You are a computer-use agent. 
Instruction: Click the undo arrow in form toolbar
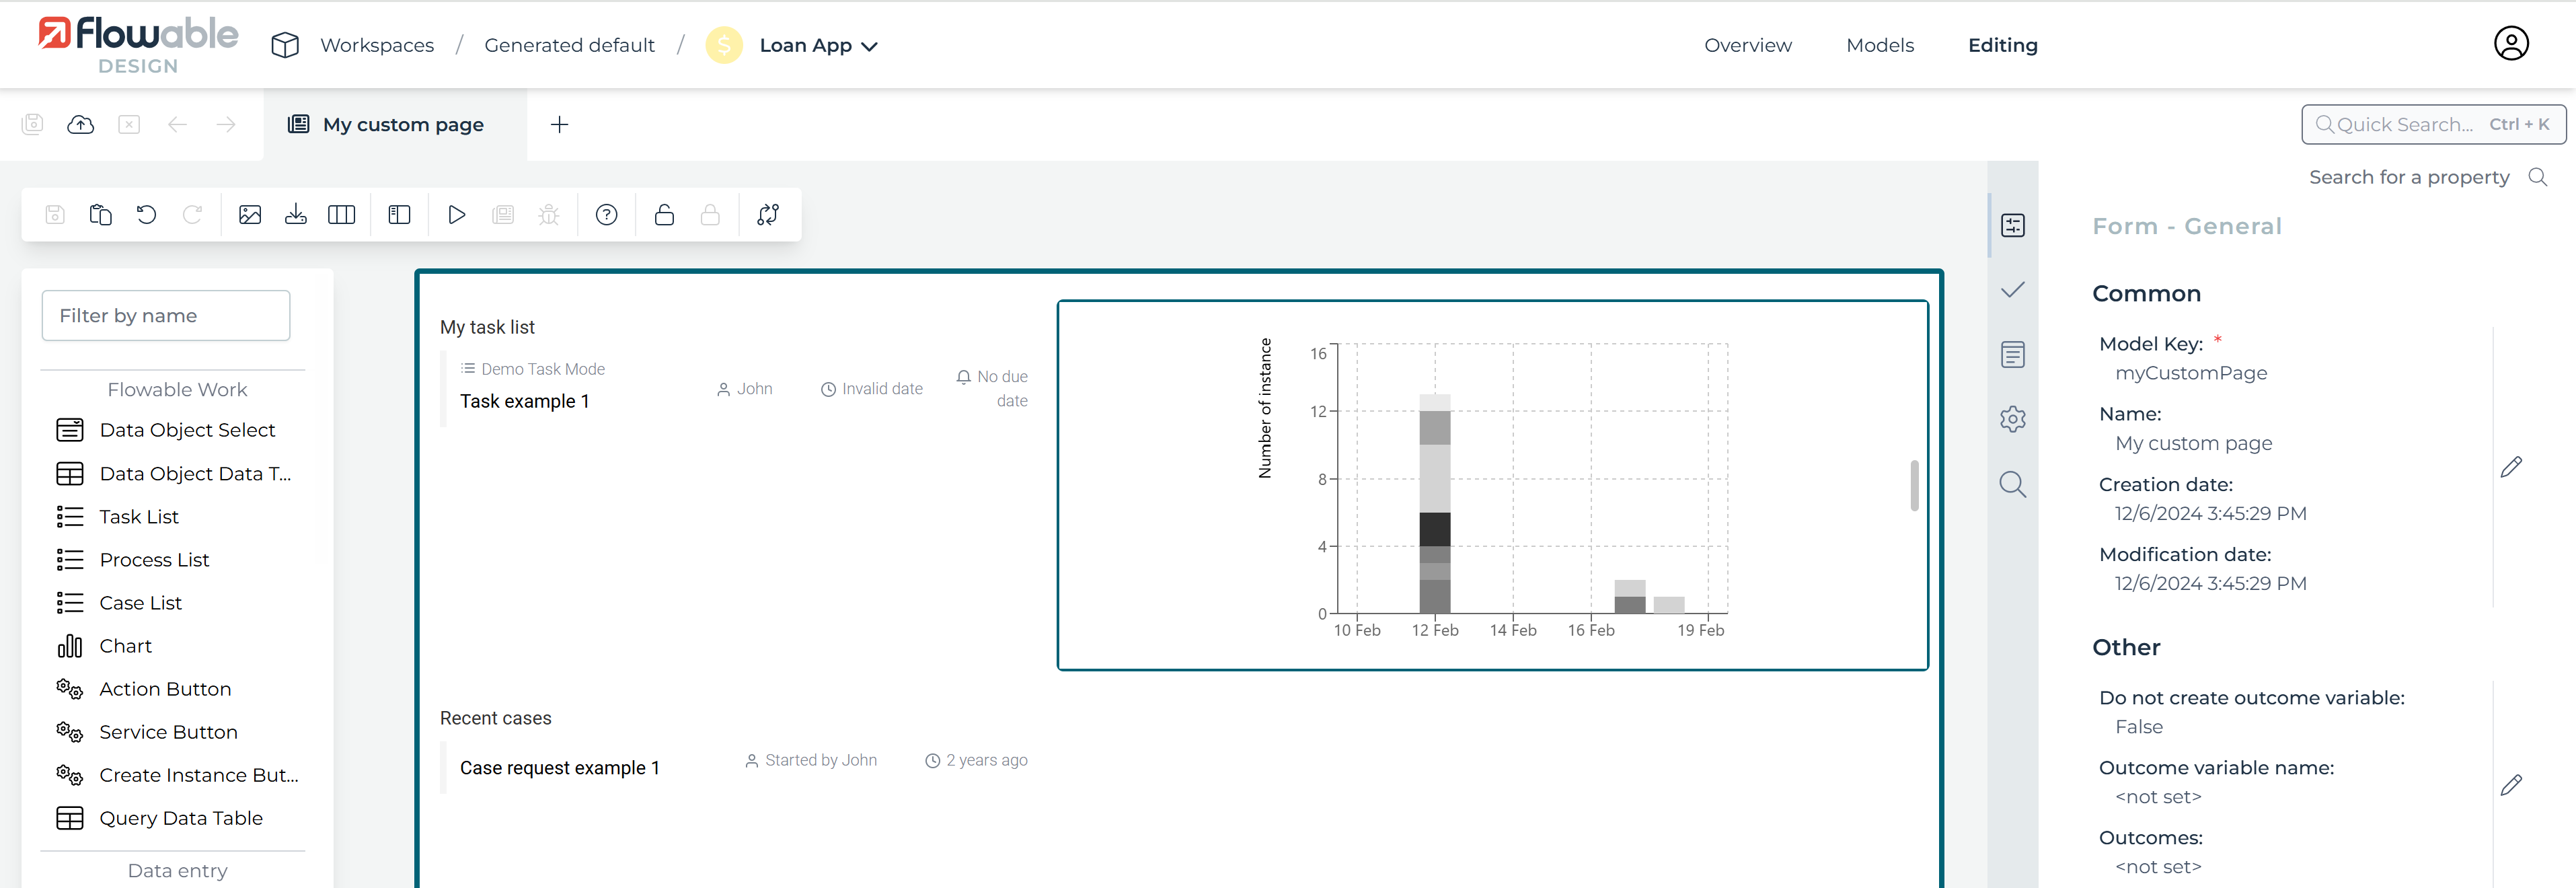point(146,214)
